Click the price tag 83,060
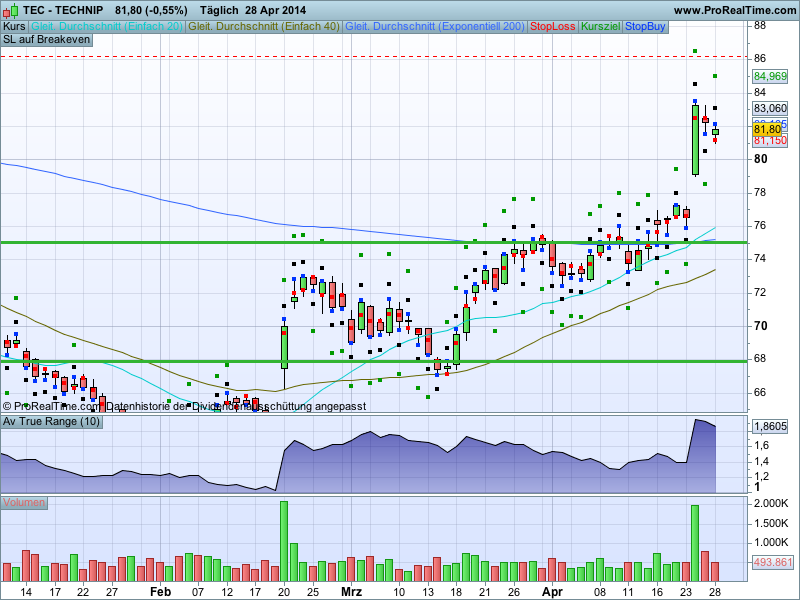This screenshot has width=800, height=600. (x=770, y=108)
